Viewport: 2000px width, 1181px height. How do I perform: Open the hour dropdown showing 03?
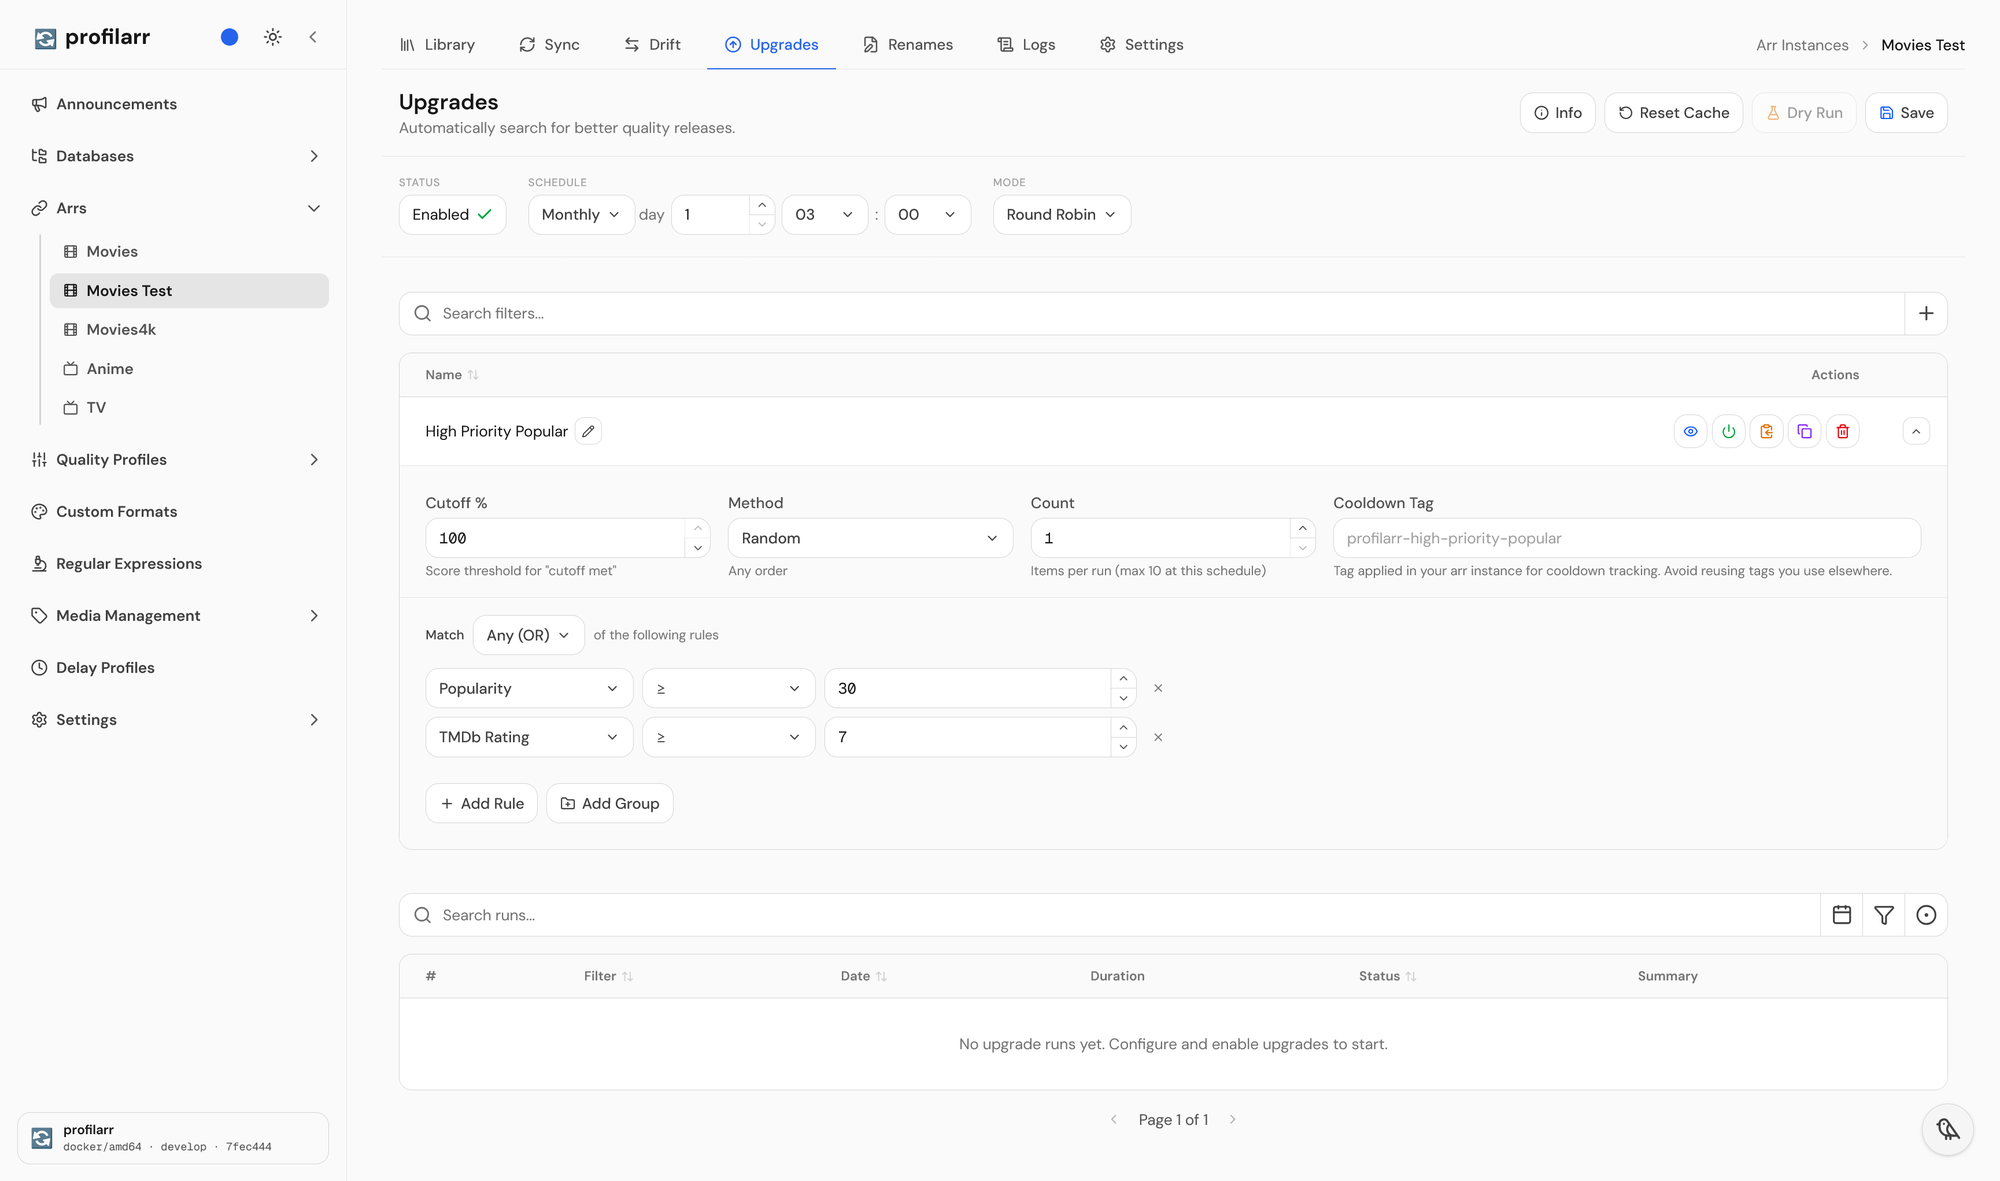(824, 215)
